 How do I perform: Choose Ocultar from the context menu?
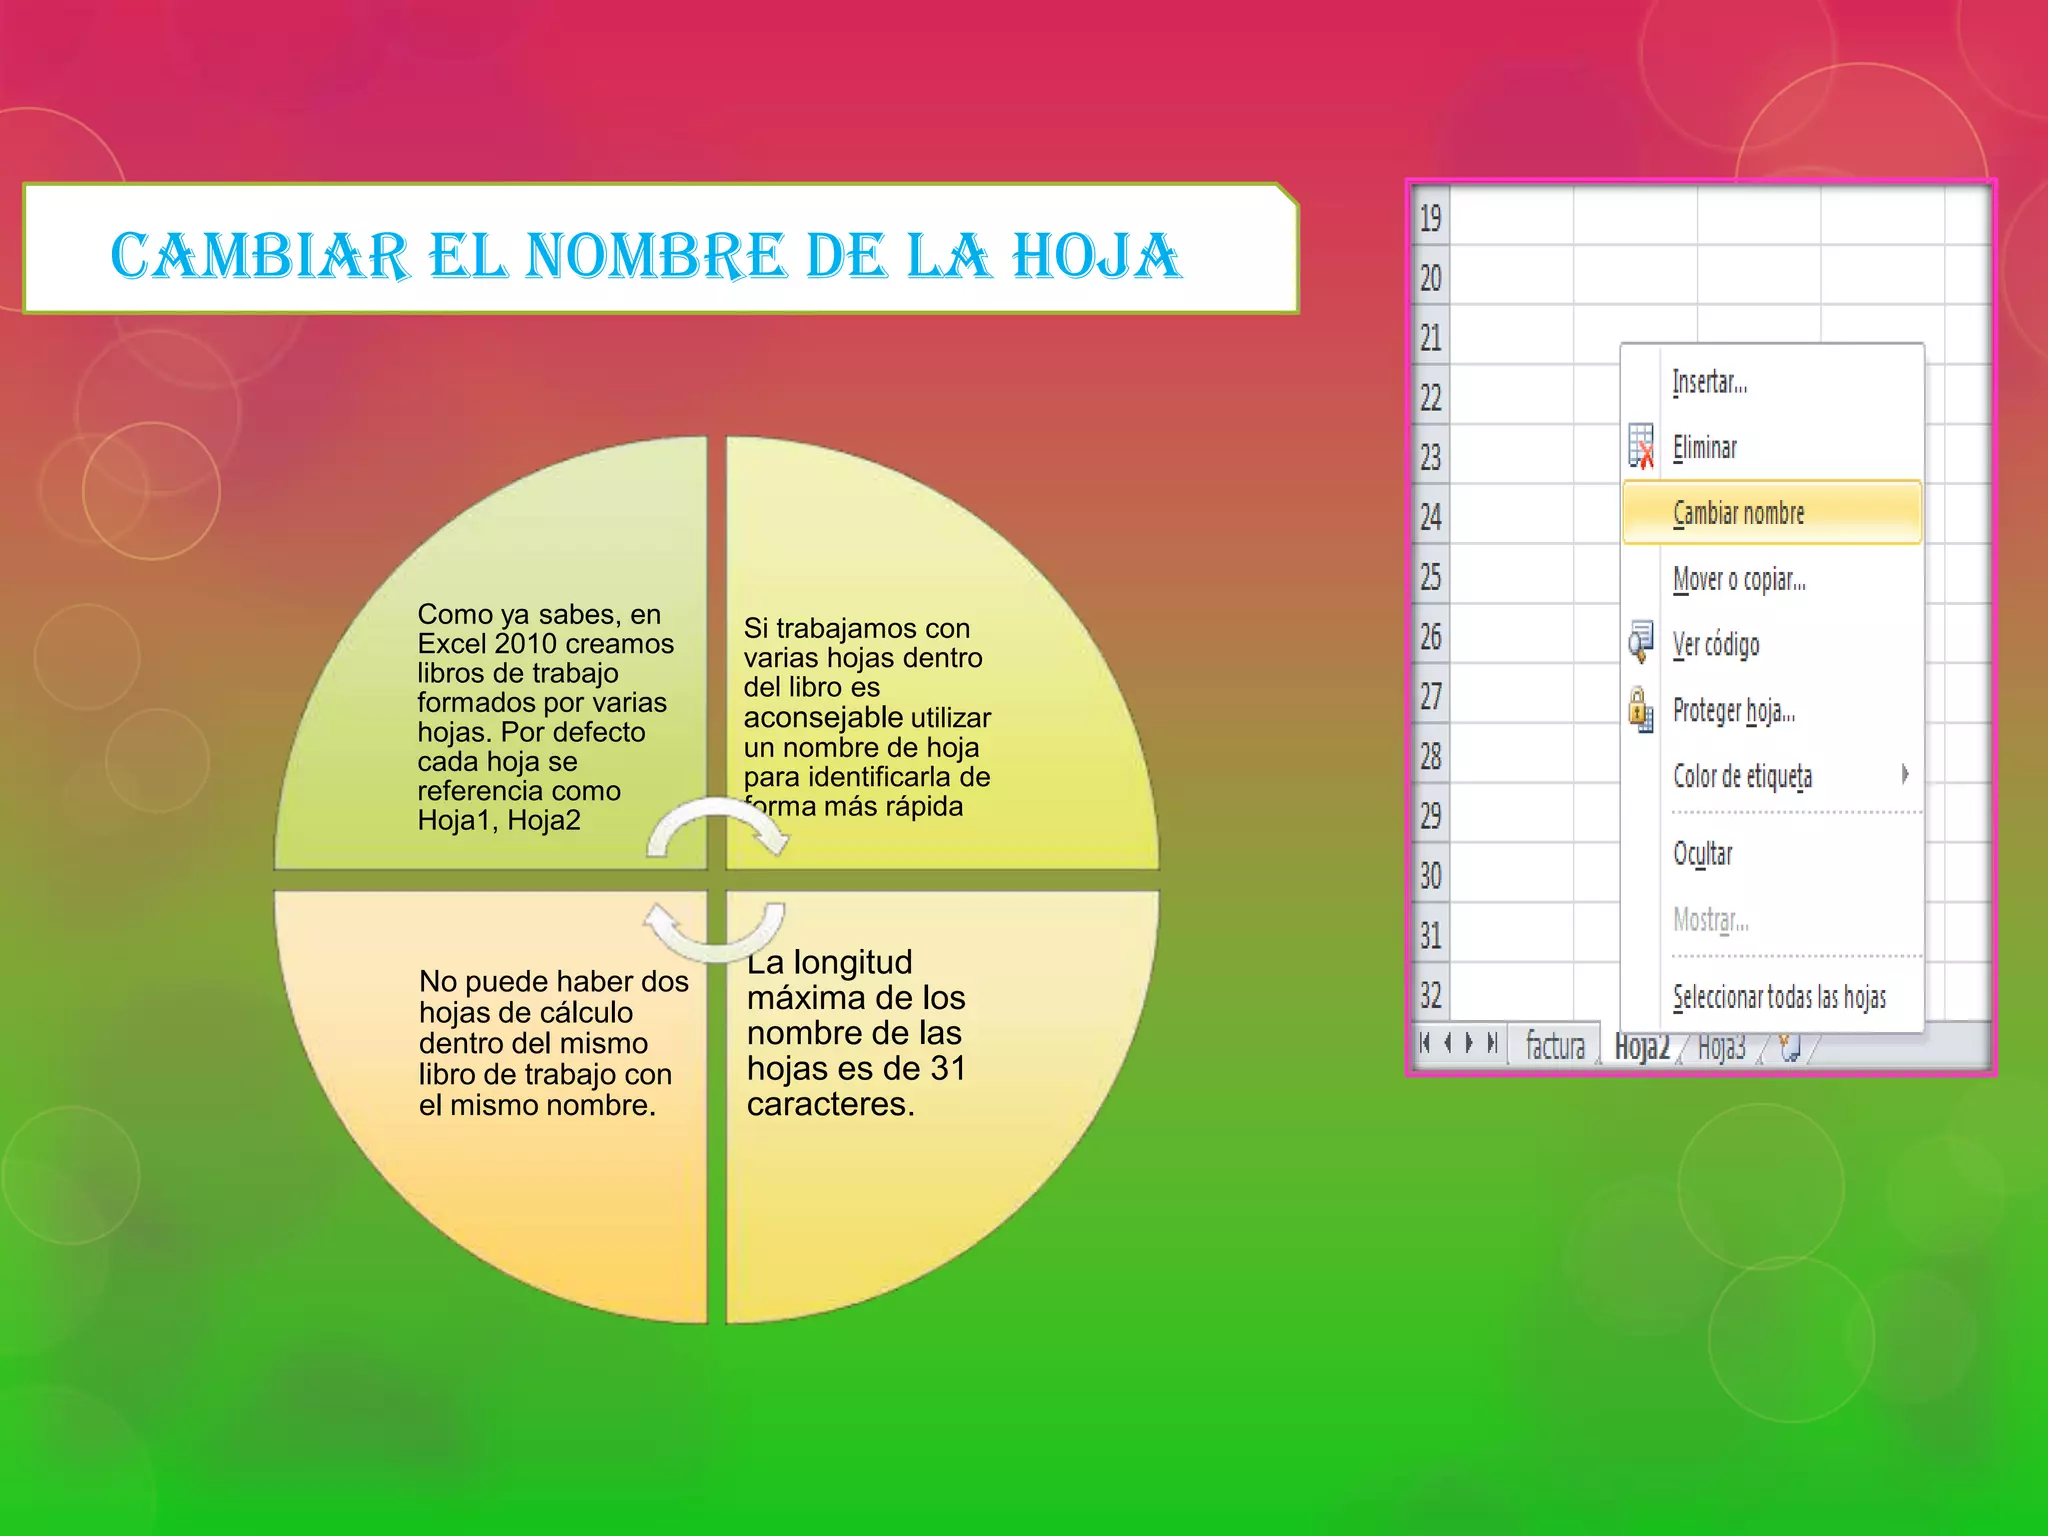(1772, 853)
